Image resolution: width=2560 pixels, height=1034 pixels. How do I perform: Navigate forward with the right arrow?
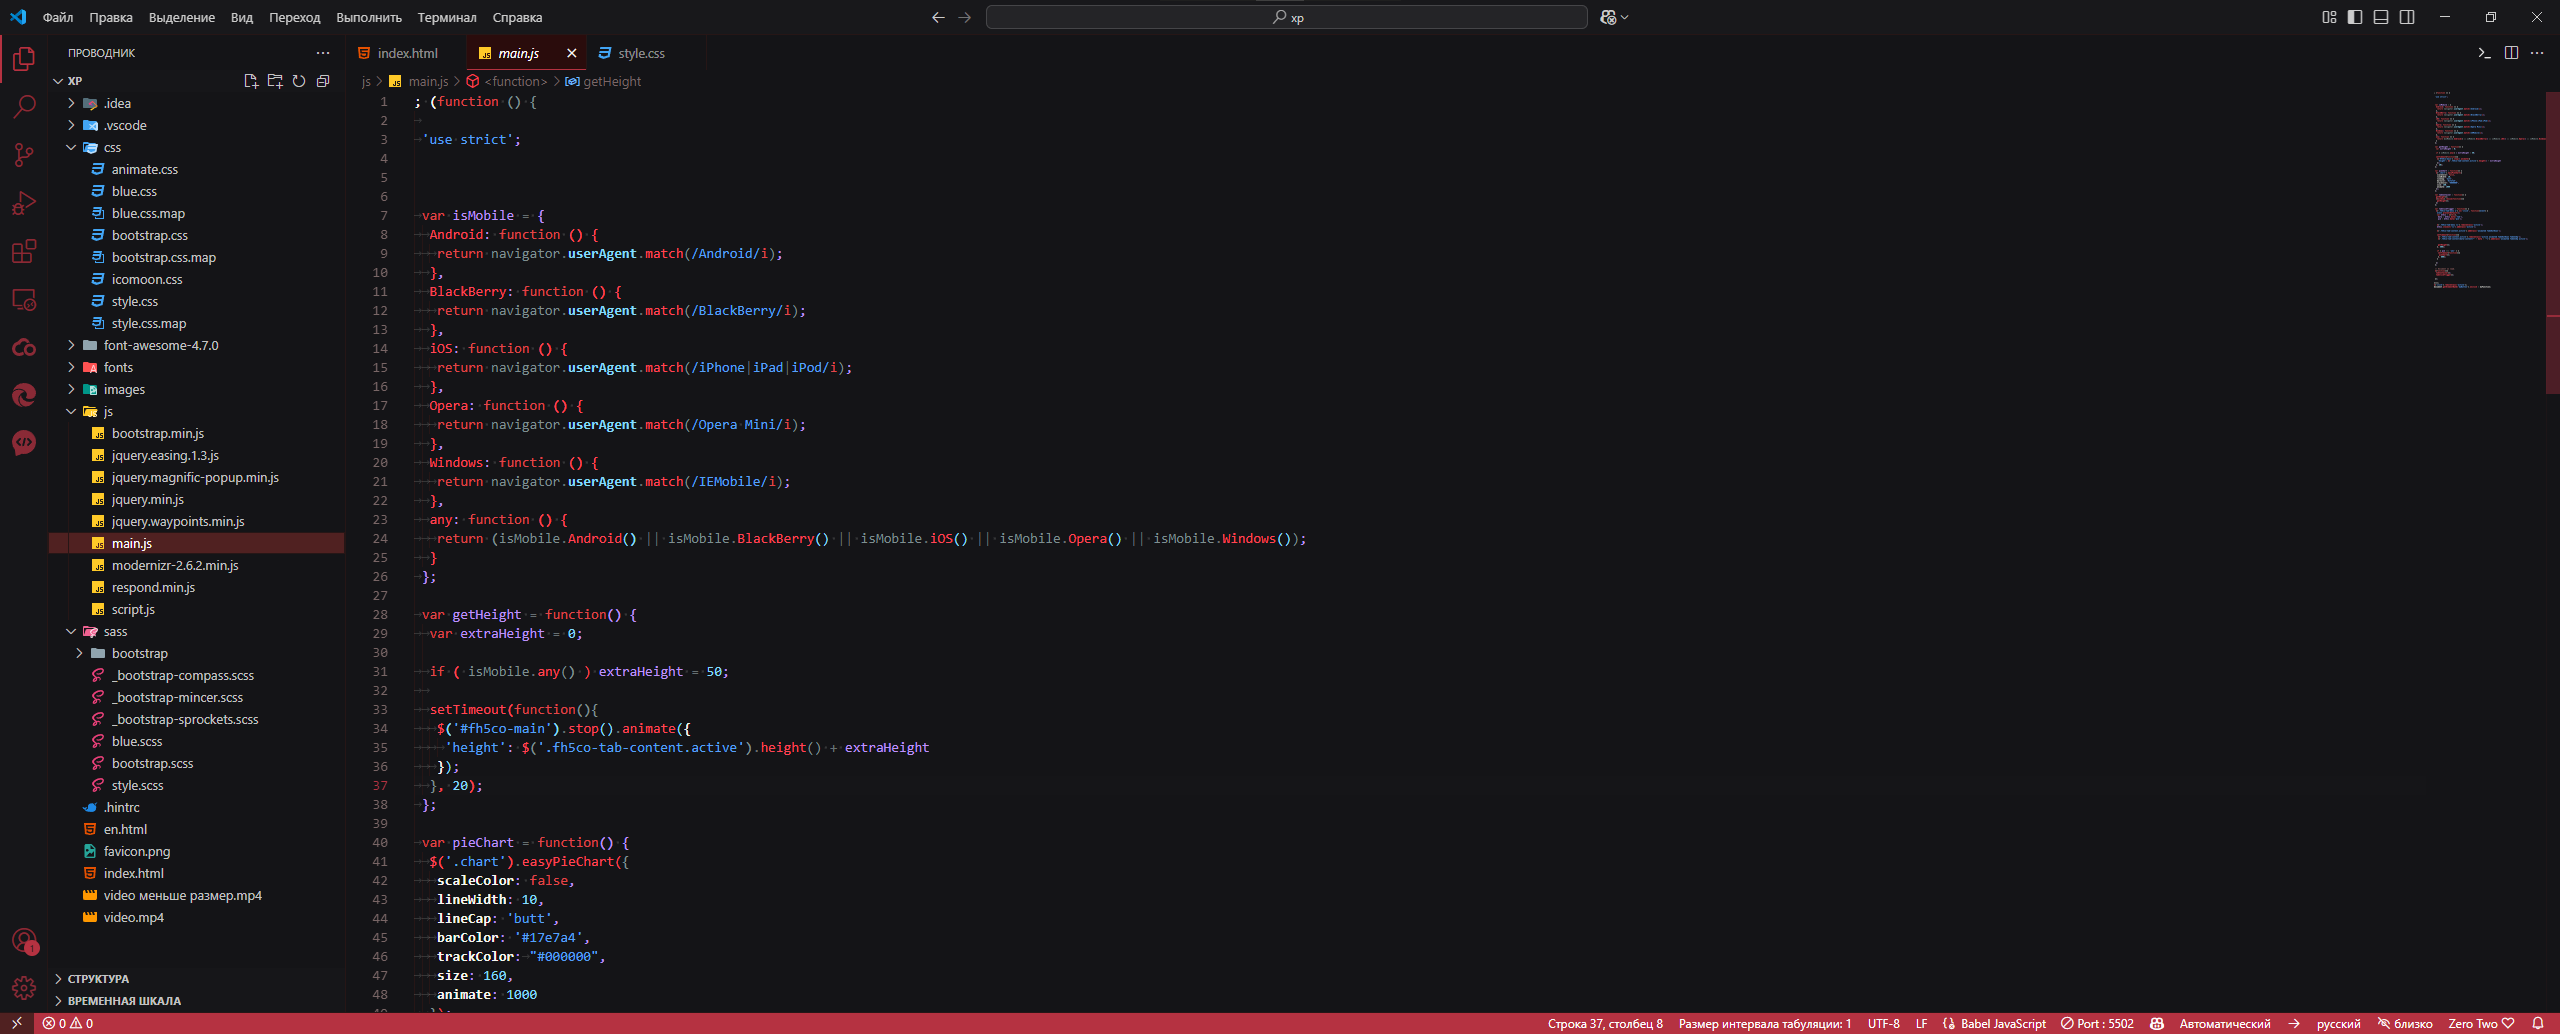point(964,17)
